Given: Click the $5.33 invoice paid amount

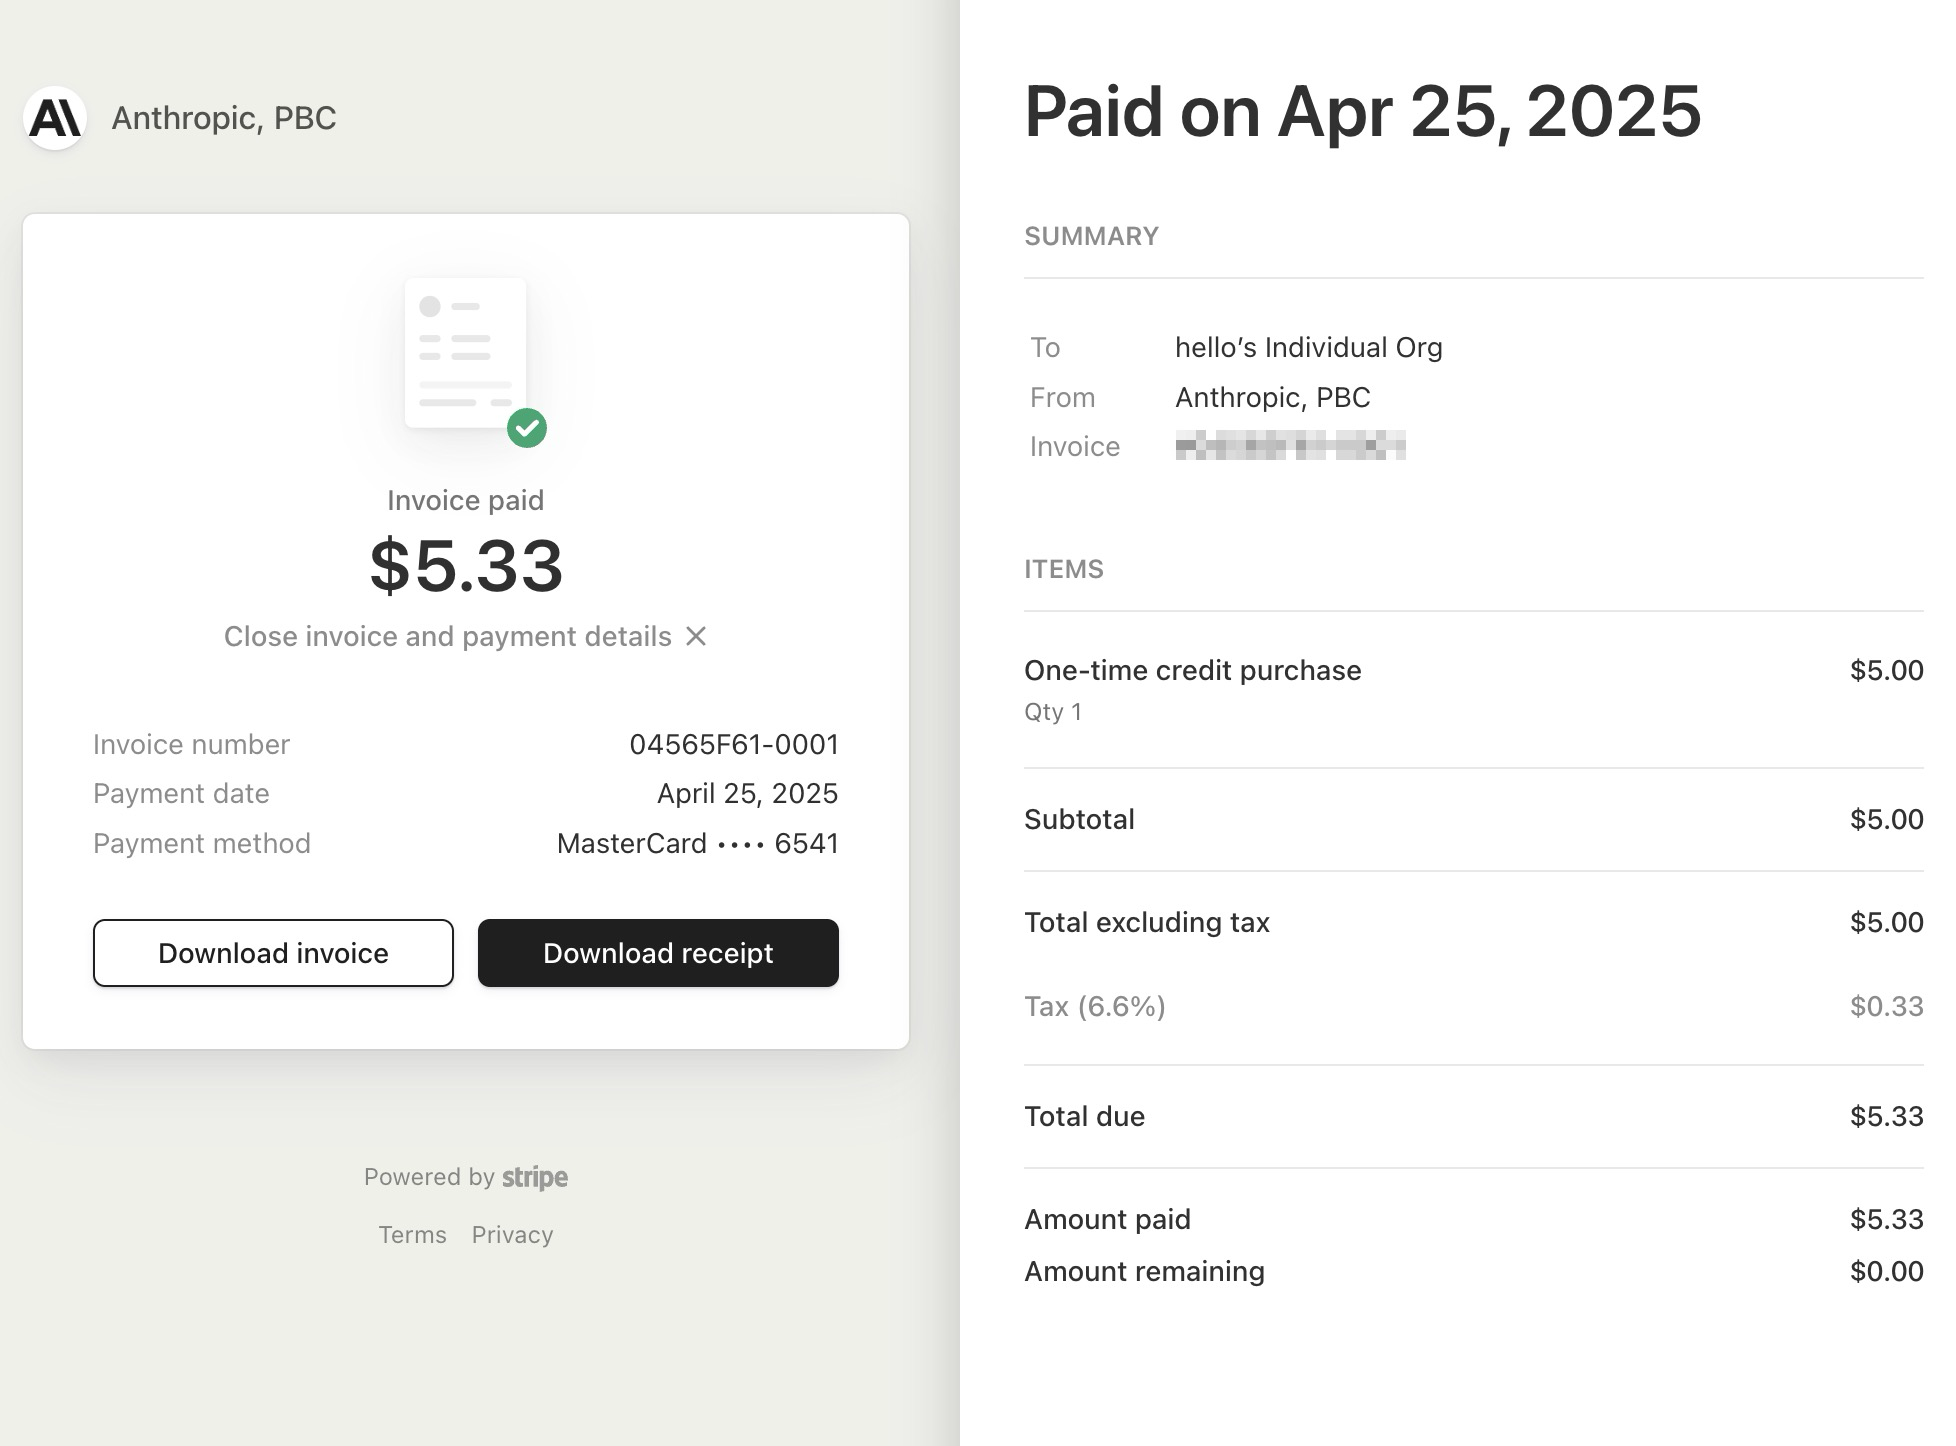Looking at the screenshot, I should click(x=466, y=566).
